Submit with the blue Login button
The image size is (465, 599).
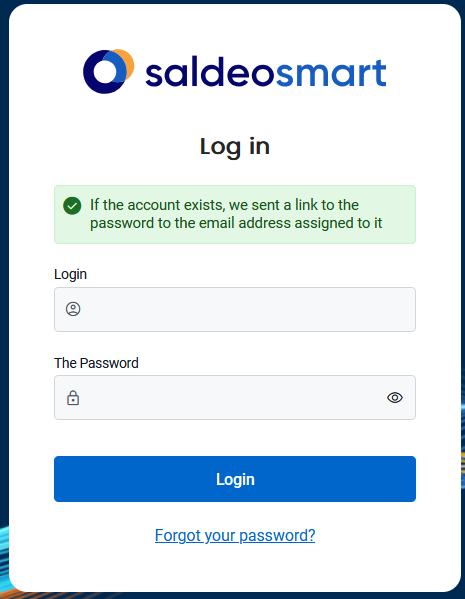point(235,479)
